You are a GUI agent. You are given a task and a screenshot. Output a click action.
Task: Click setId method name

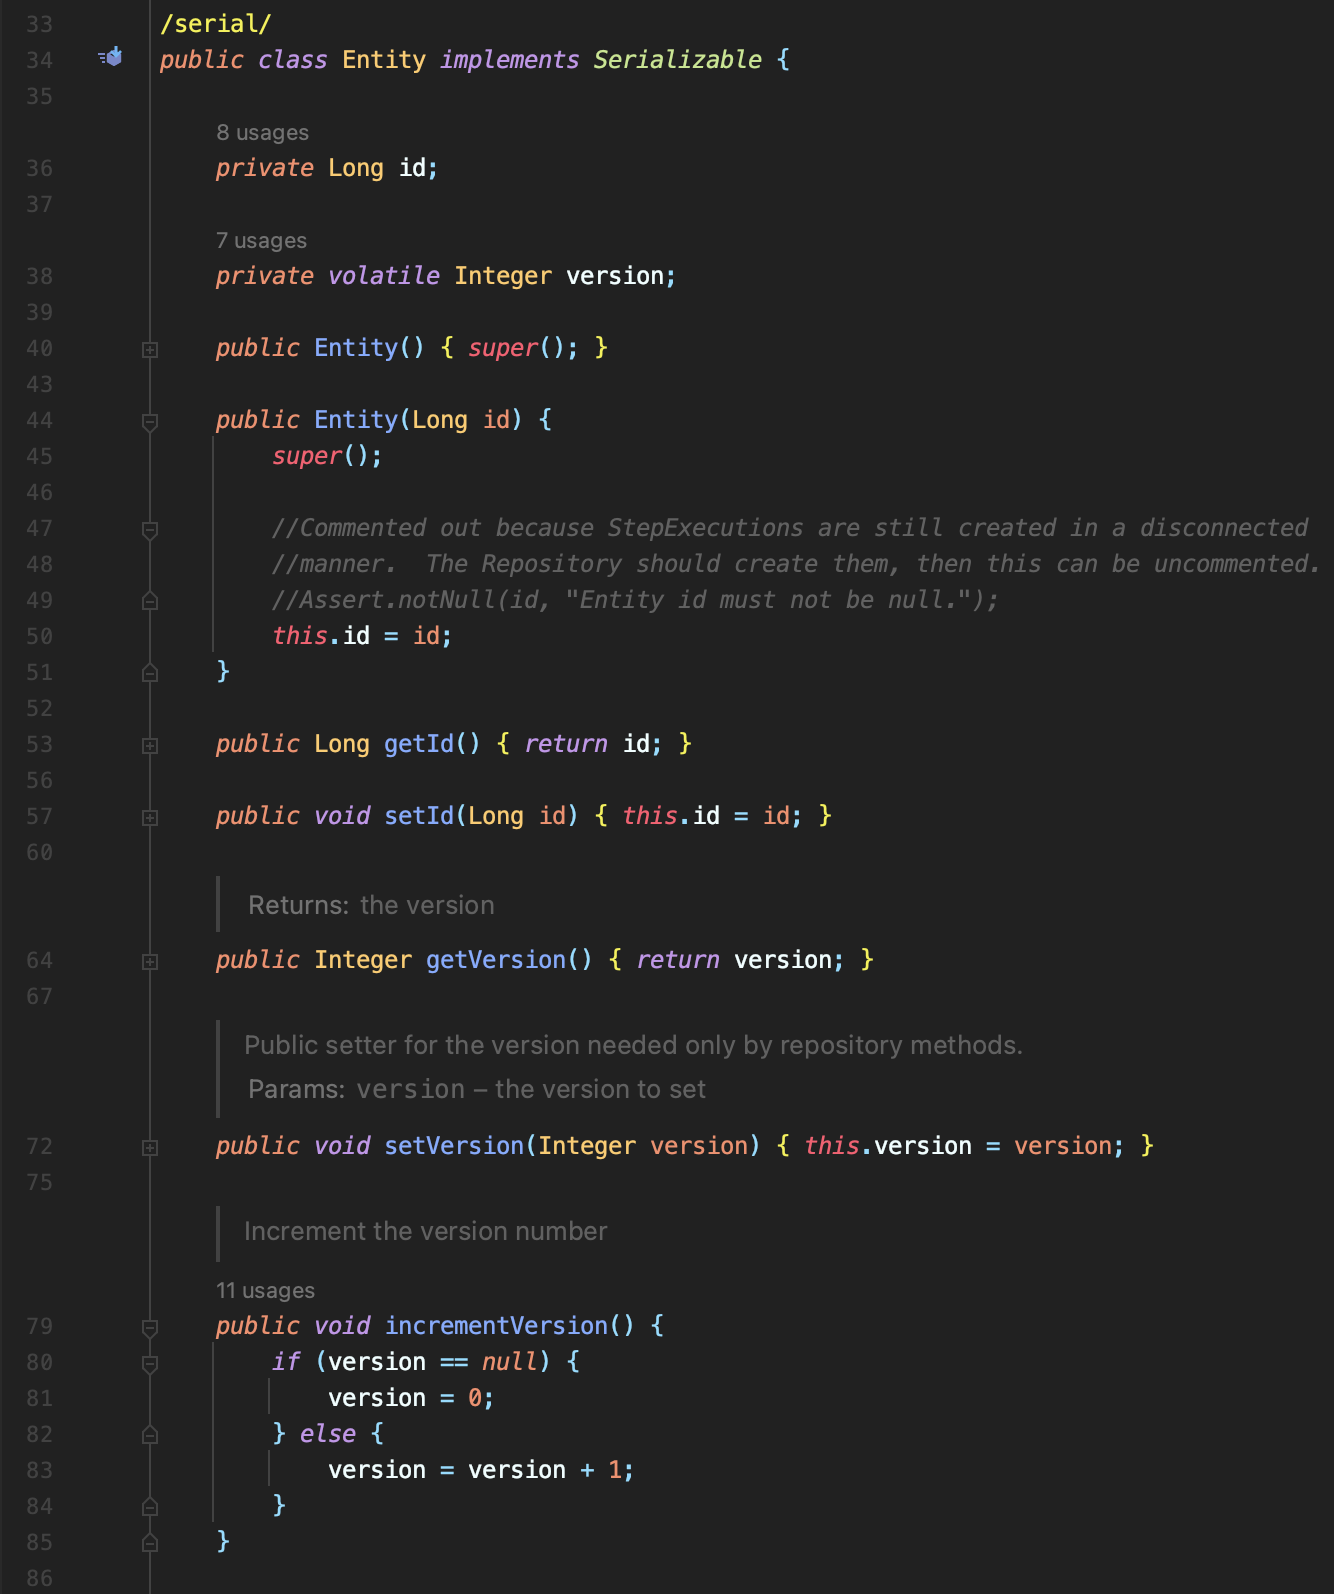[x=419, y=816]
